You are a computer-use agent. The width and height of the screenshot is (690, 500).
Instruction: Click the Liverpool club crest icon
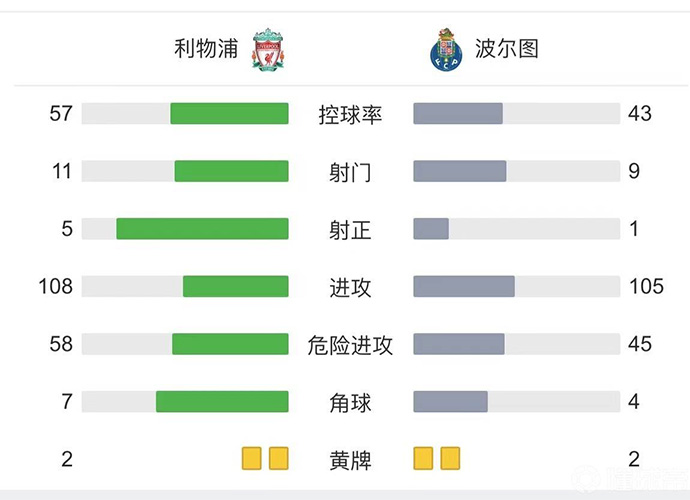point(267,50)
